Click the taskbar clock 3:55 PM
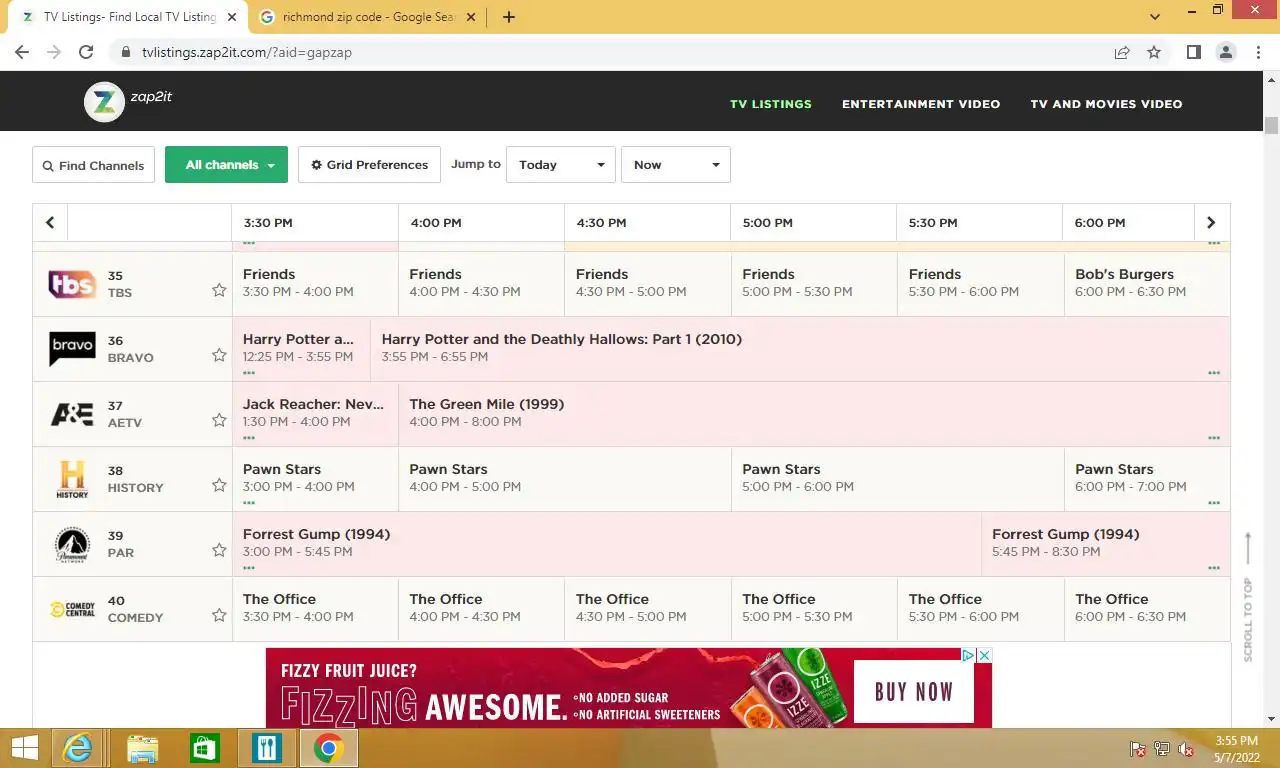This screenshot has height=768, width=1280. (x=1237, y=741)
